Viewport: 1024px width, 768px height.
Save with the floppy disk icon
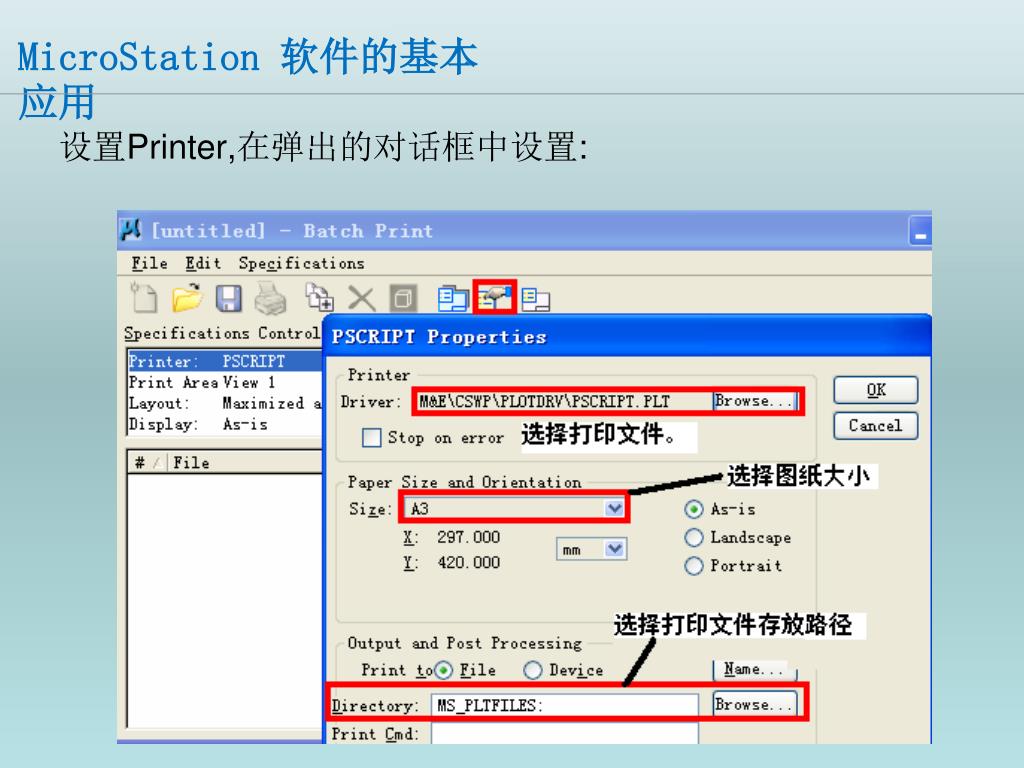tap(229, 298)
